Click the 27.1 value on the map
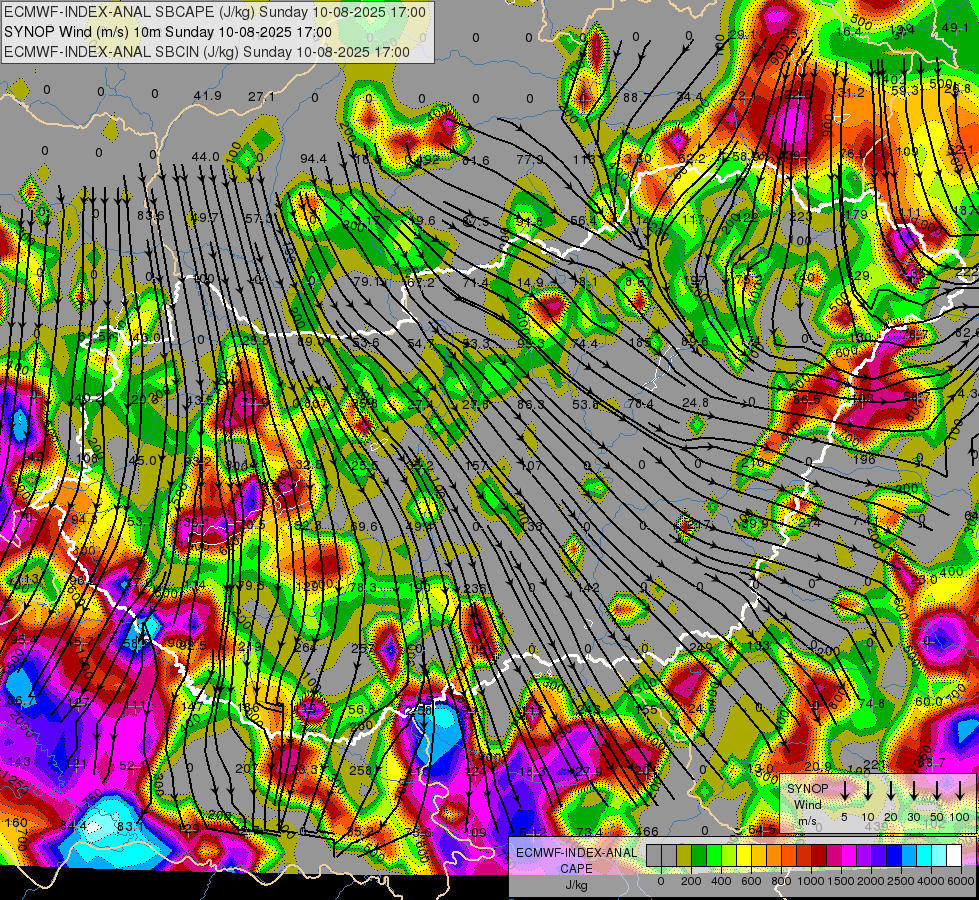The height and width of the screenshot is (900, 979). 261,97
